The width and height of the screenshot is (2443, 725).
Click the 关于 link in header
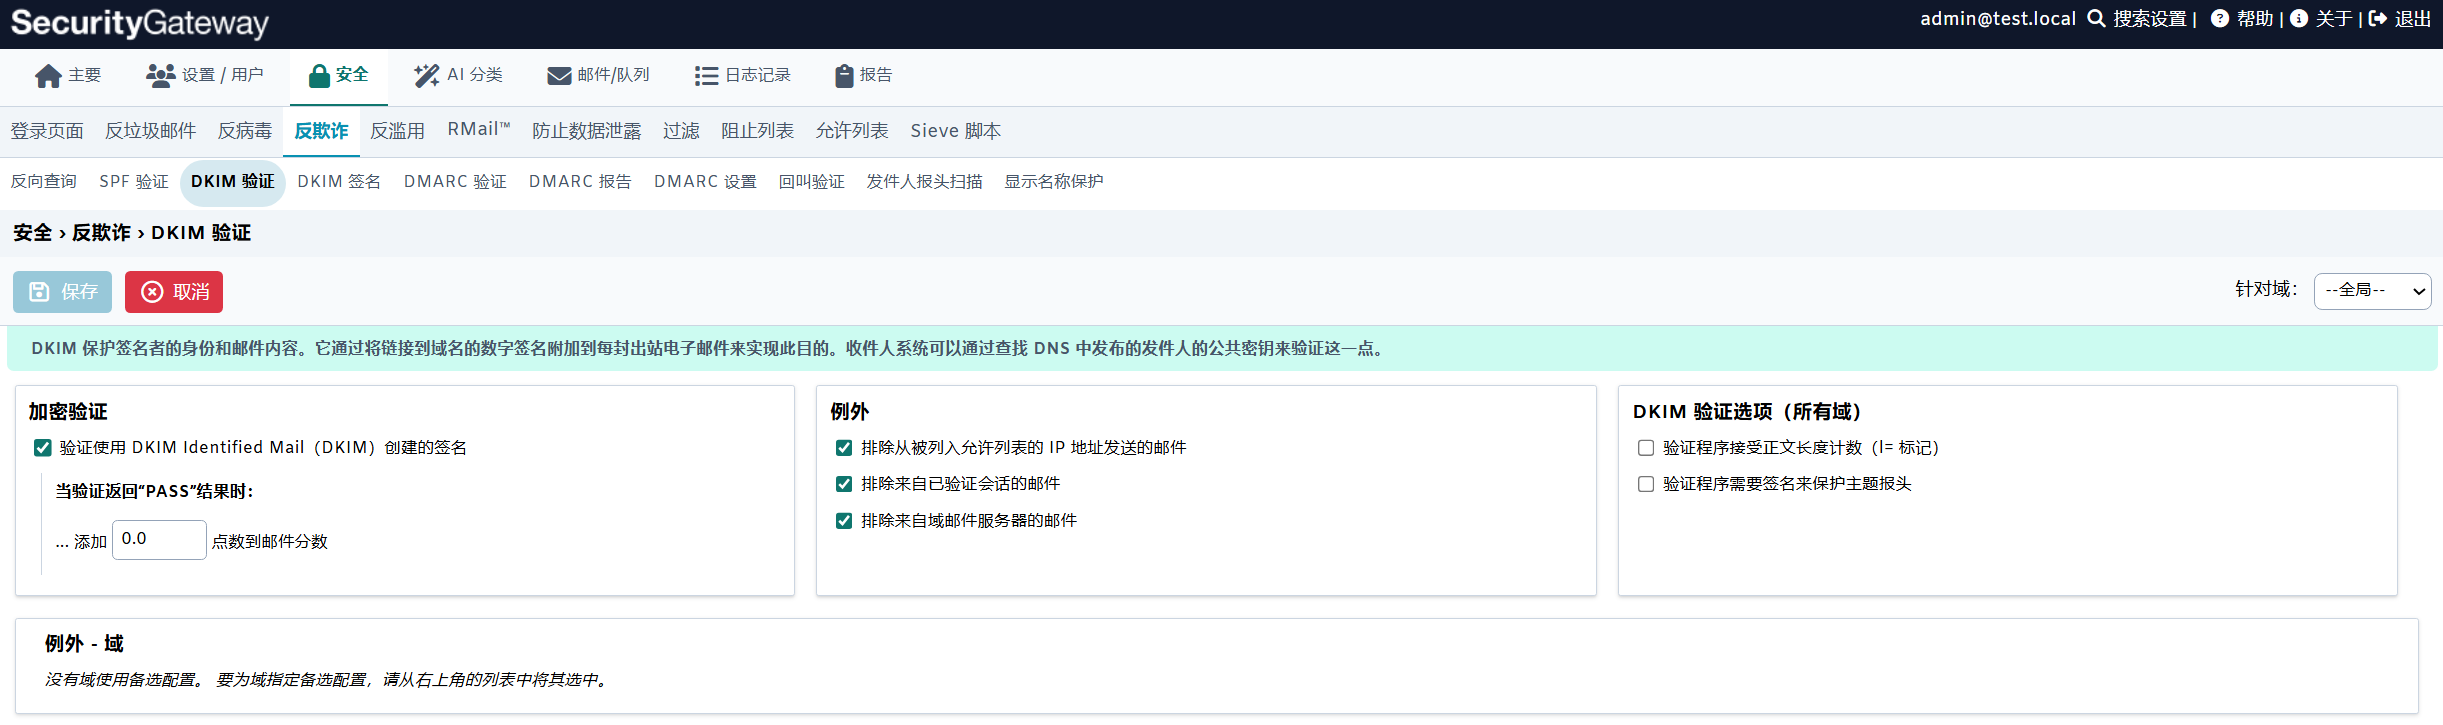(2334, 19)
